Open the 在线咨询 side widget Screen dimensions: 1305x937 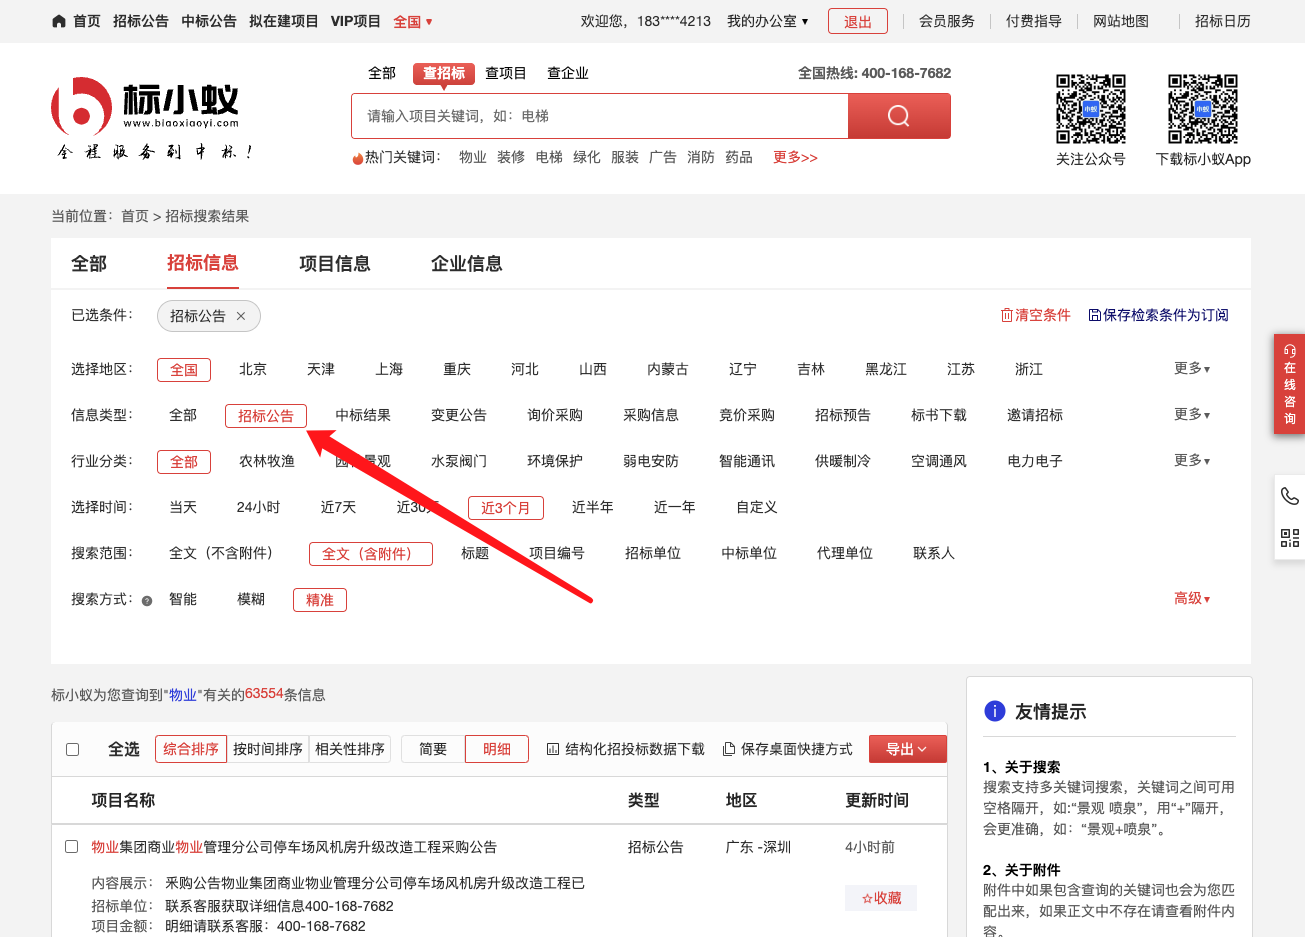1289,384
